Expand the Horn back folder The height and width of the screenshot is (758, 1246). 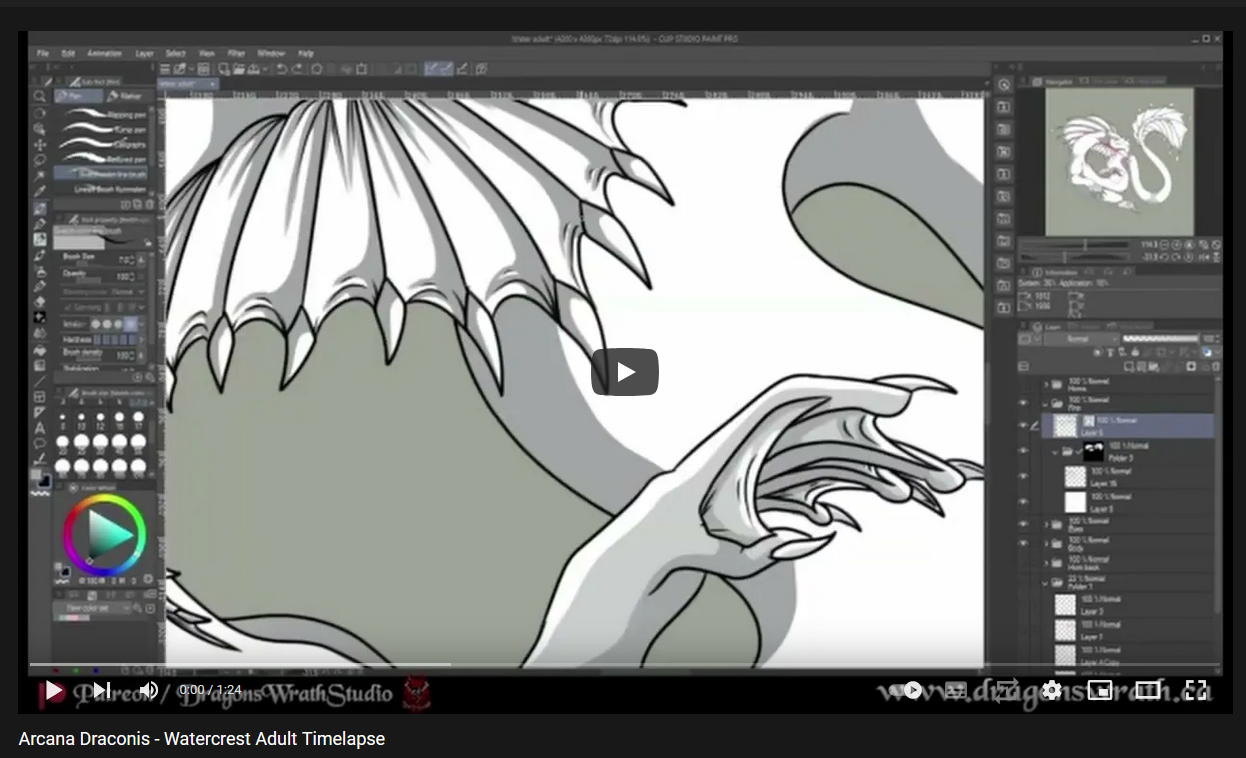pyautogui.click(x=1046, y=563)
